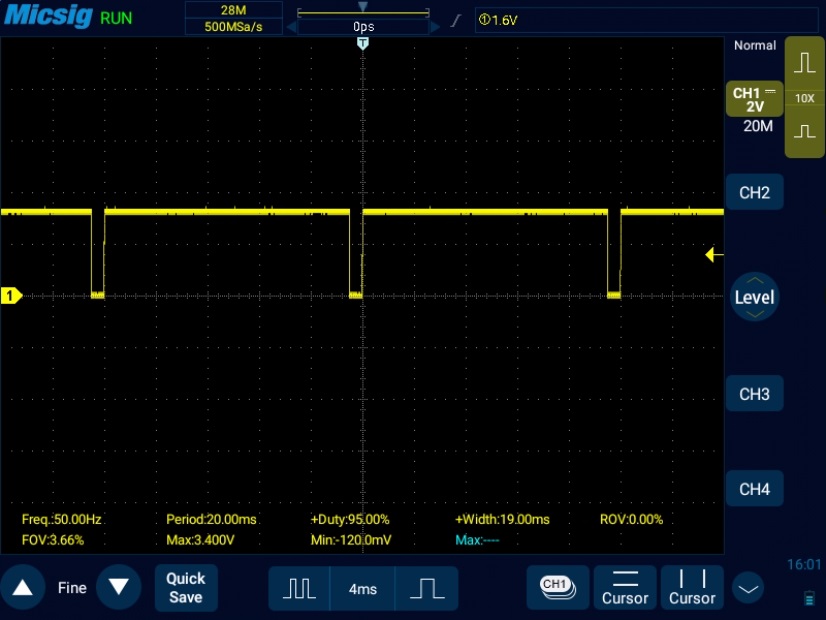Tap the Micsig logo
826x620 pixels.
click(48, 16)
